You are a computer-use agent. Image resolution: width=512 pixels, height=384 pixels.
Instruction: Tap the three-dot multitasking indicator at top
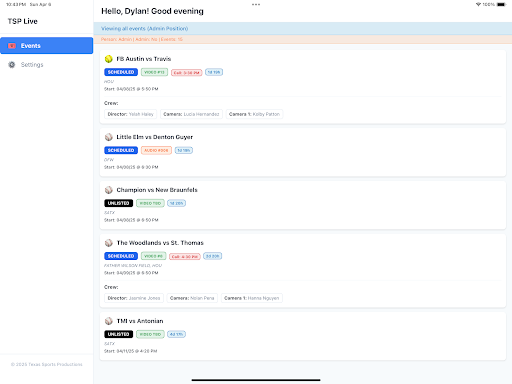click(x=256, y=5)
